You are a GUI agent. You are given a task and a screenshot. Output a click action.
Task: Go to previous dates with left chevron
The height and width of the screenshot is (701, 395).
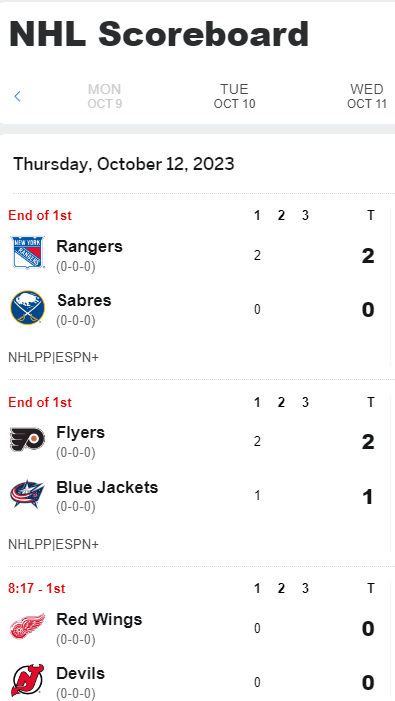click(x=17, y=96)
